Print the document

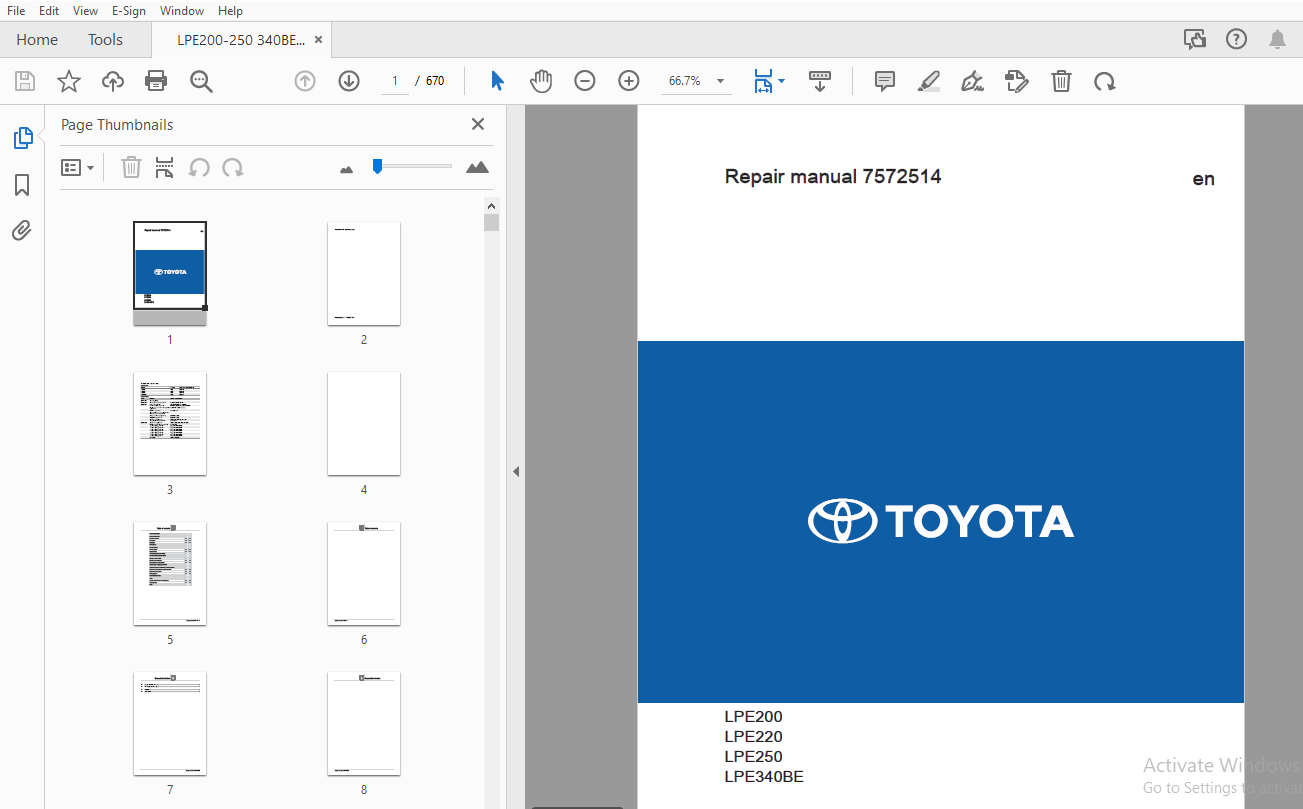[156, 81]
